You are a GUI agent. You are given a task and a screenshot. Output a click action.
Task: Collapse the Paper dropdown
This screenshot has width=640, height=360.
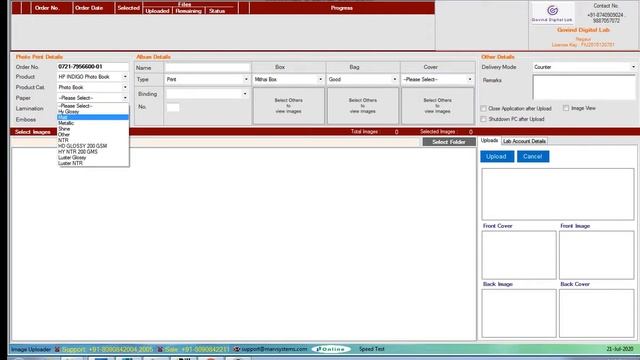point(125,98)
